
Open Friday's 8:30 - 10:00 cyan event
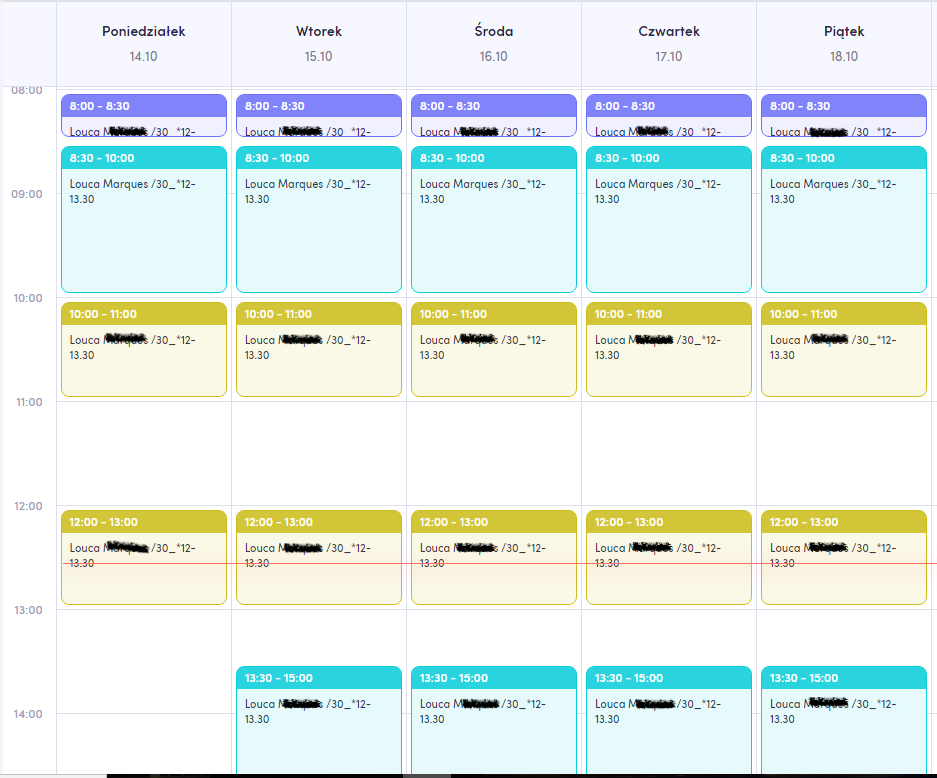[x=844, y=219]
